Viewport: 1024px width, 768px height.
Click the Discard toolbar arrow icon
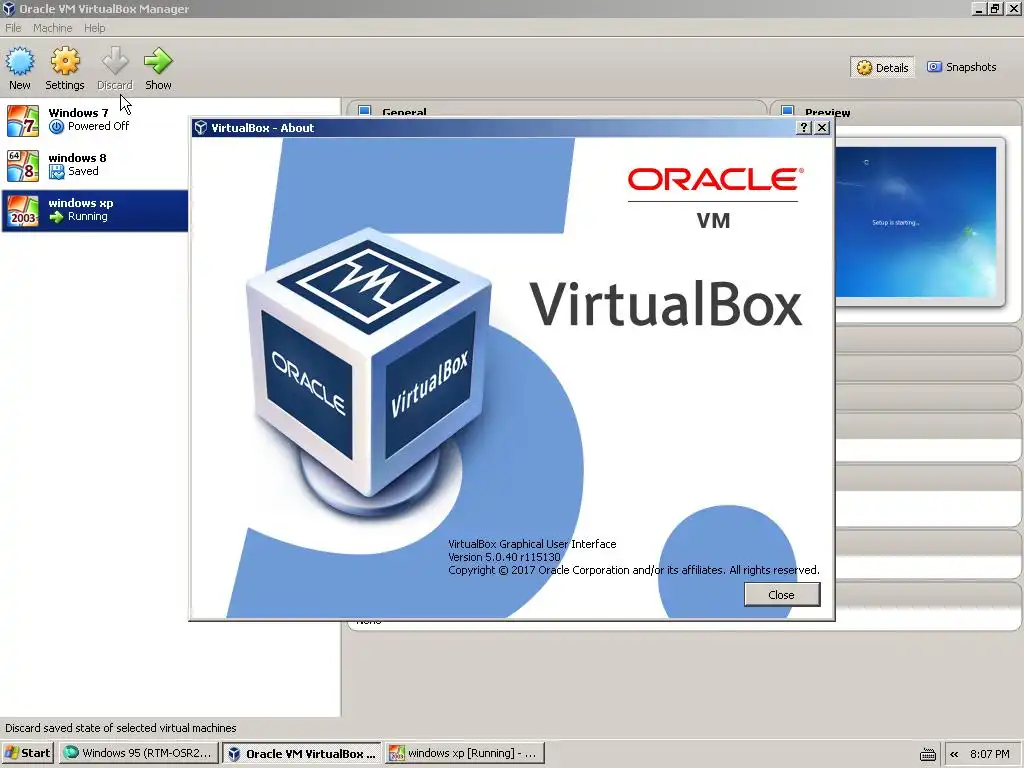point(115,61)
